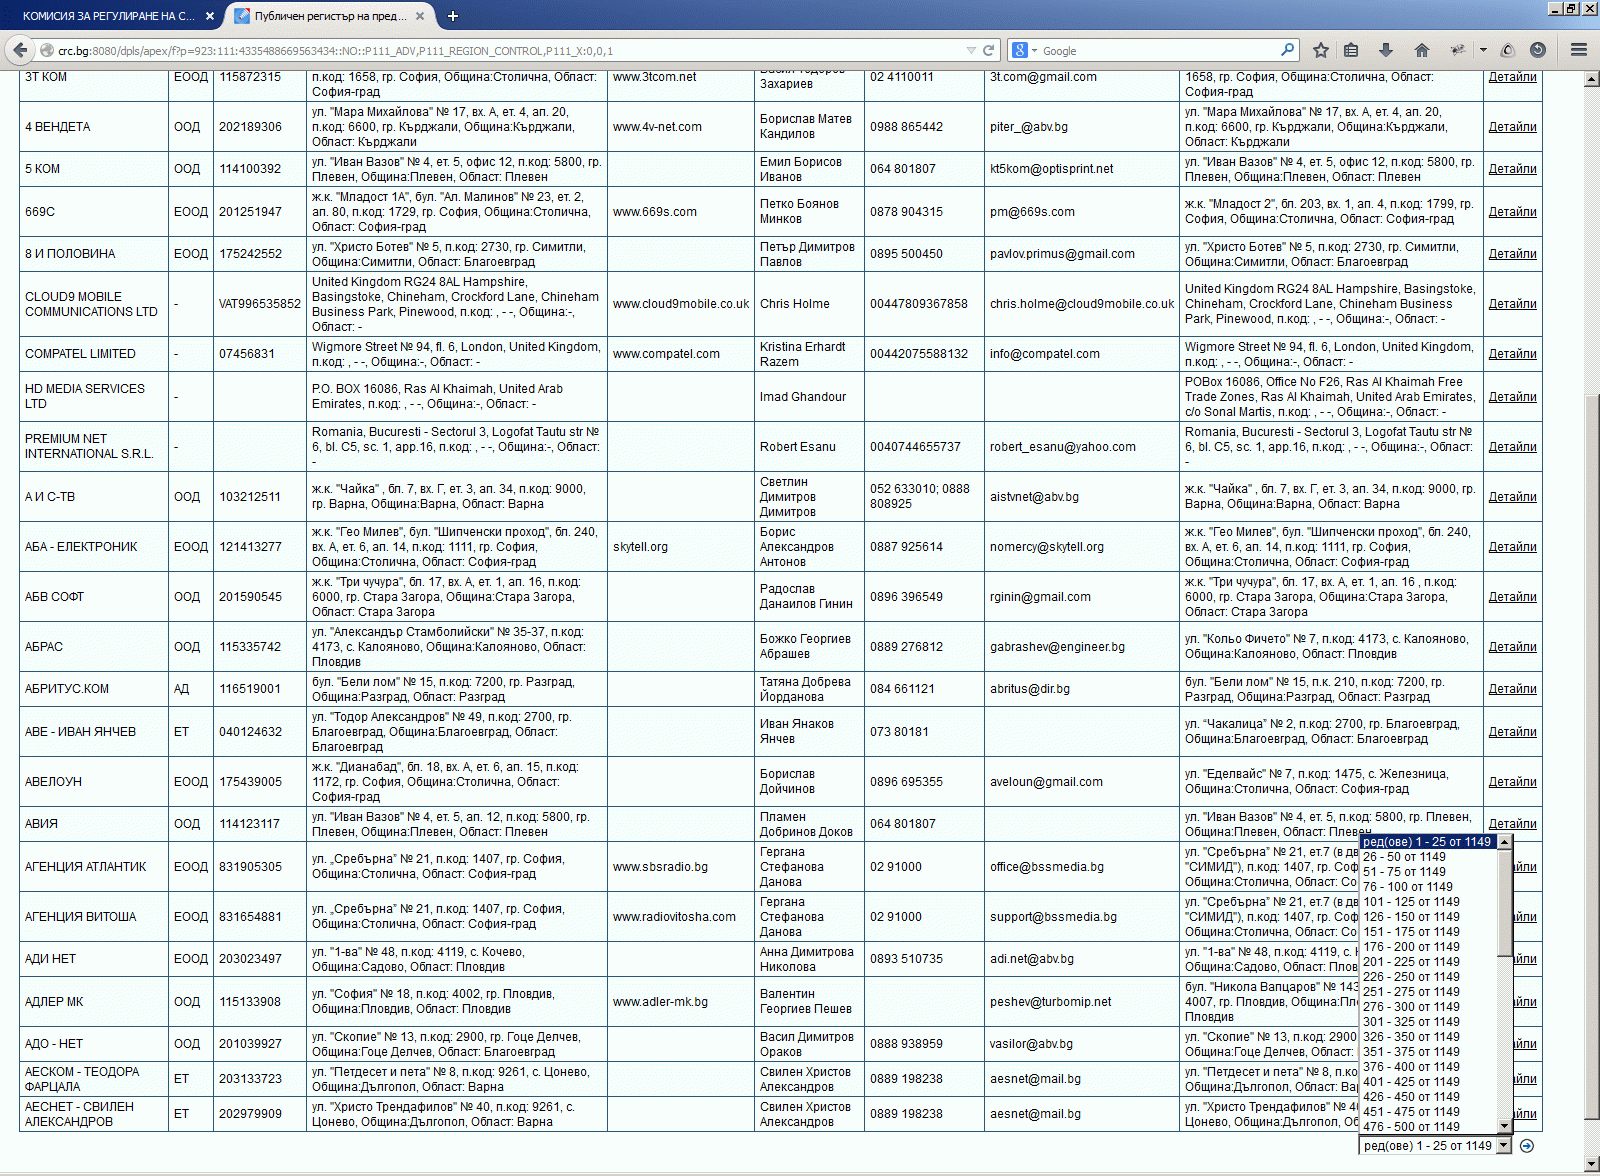Switch to the КОМИСИЯ ЗА РЕГУЛИРАНЕ tab
The width and height of the screenshot is (1600, 1176).
click(109, 16)
